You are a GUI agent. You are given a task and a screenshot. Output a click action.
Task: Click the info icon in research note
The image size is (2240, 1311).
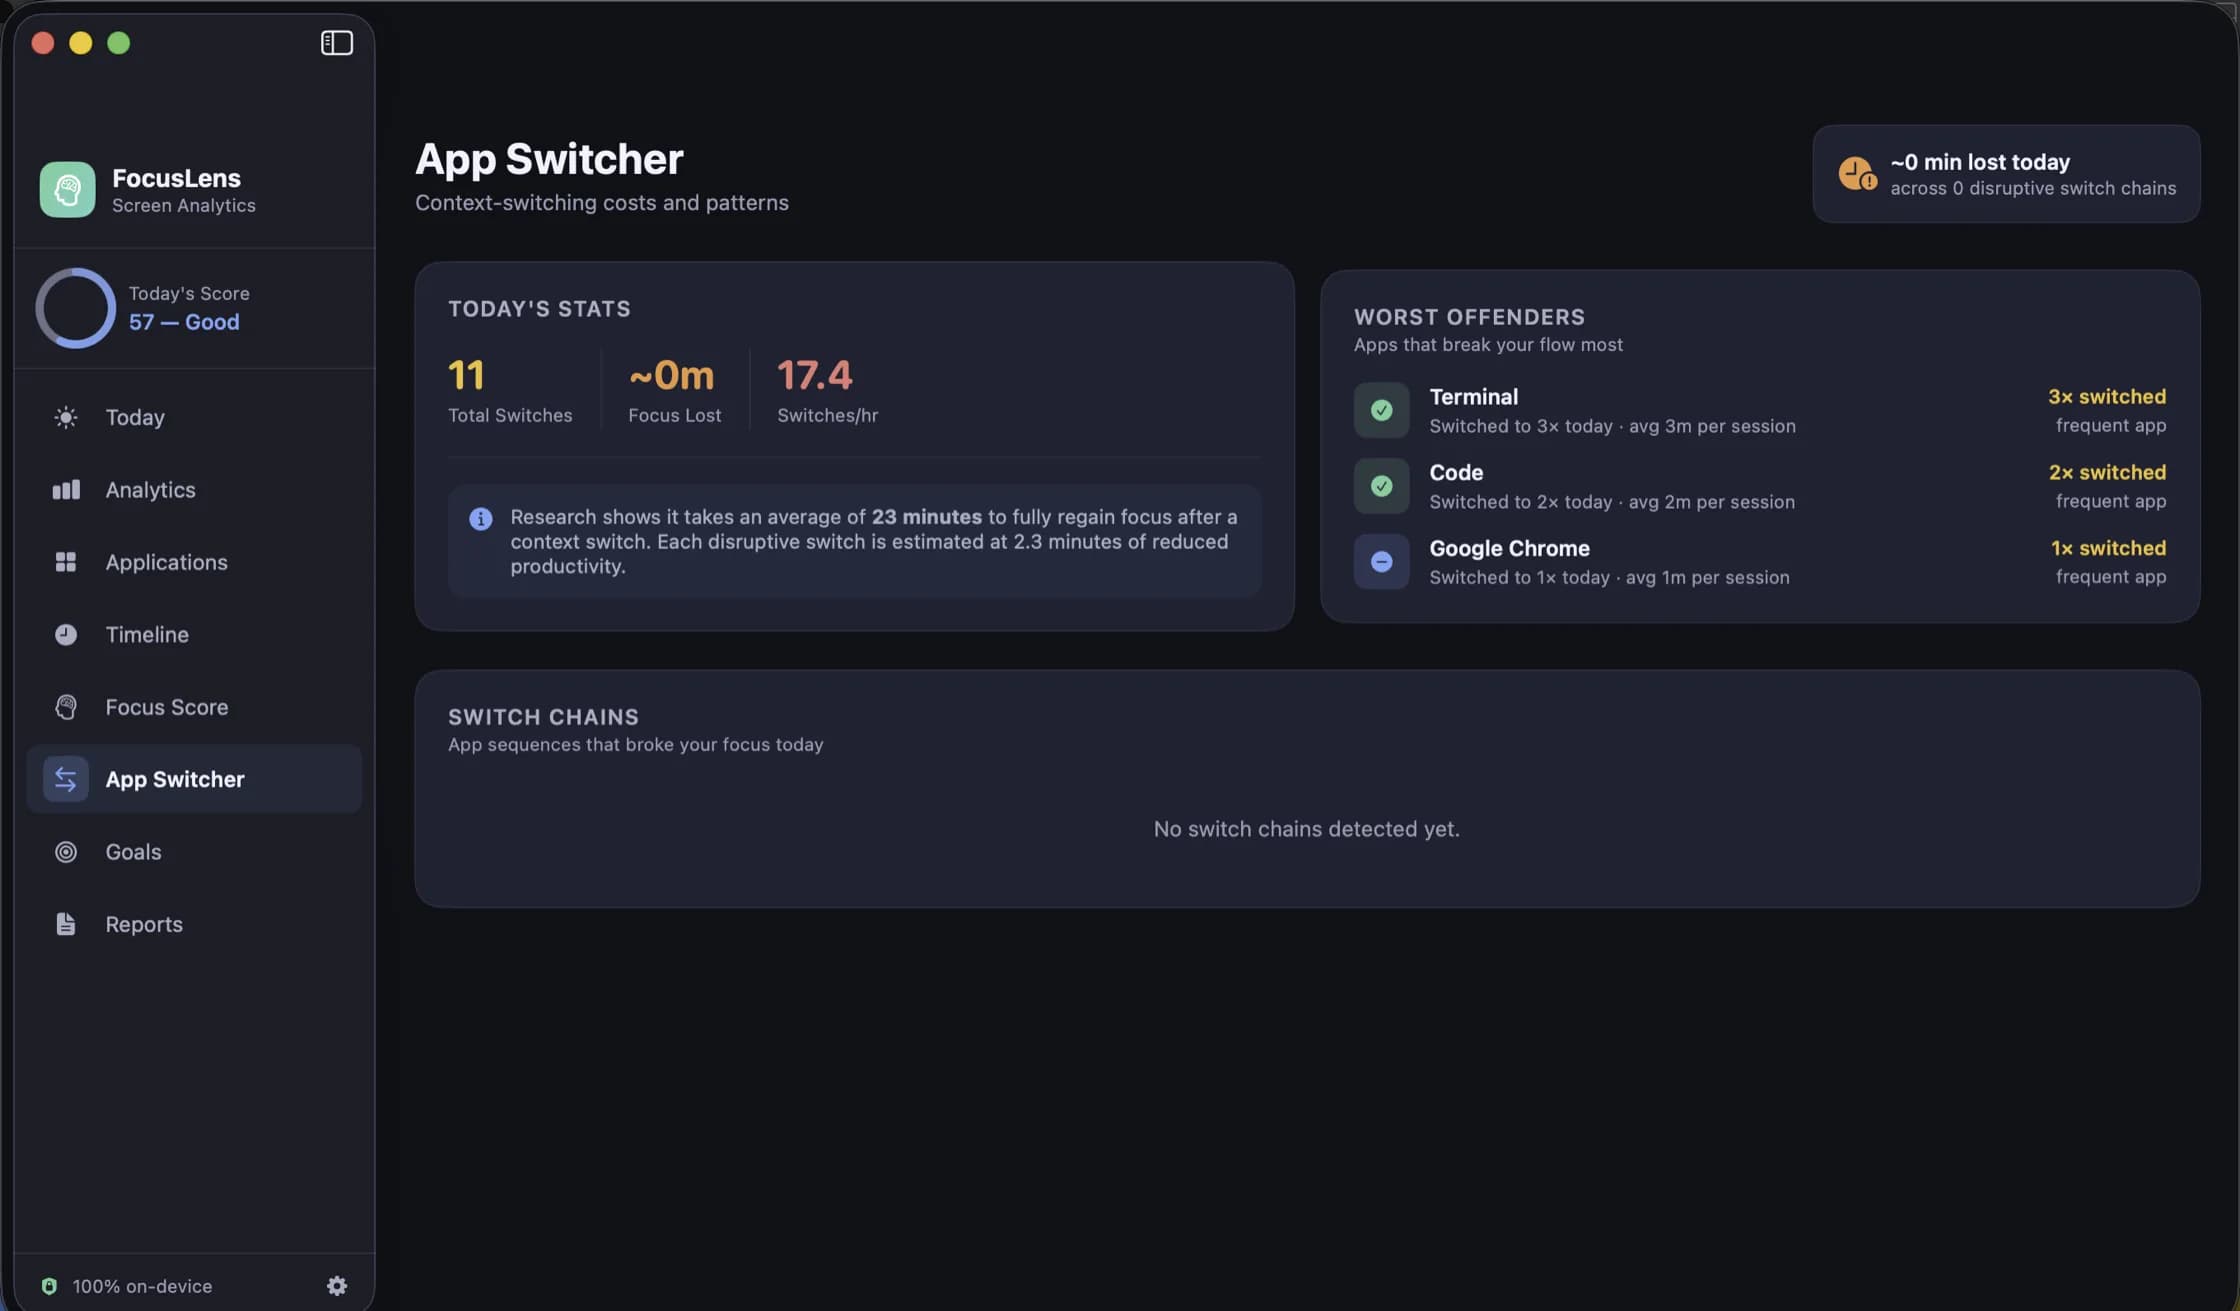tap(481, 519)
